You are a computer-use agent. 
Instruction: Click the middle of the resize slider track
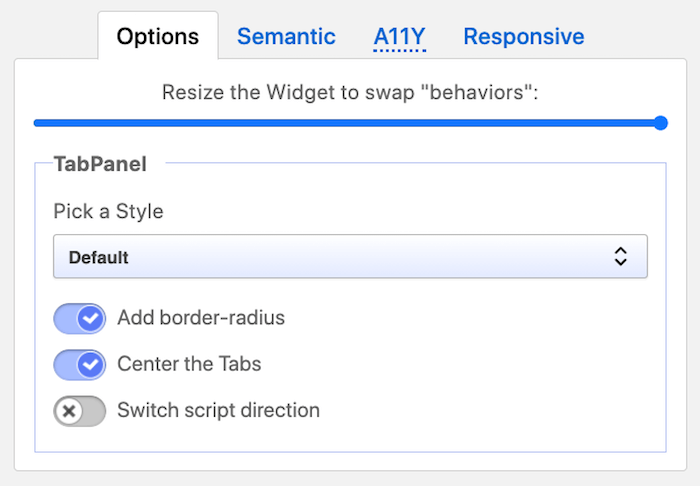coord(347,123)
